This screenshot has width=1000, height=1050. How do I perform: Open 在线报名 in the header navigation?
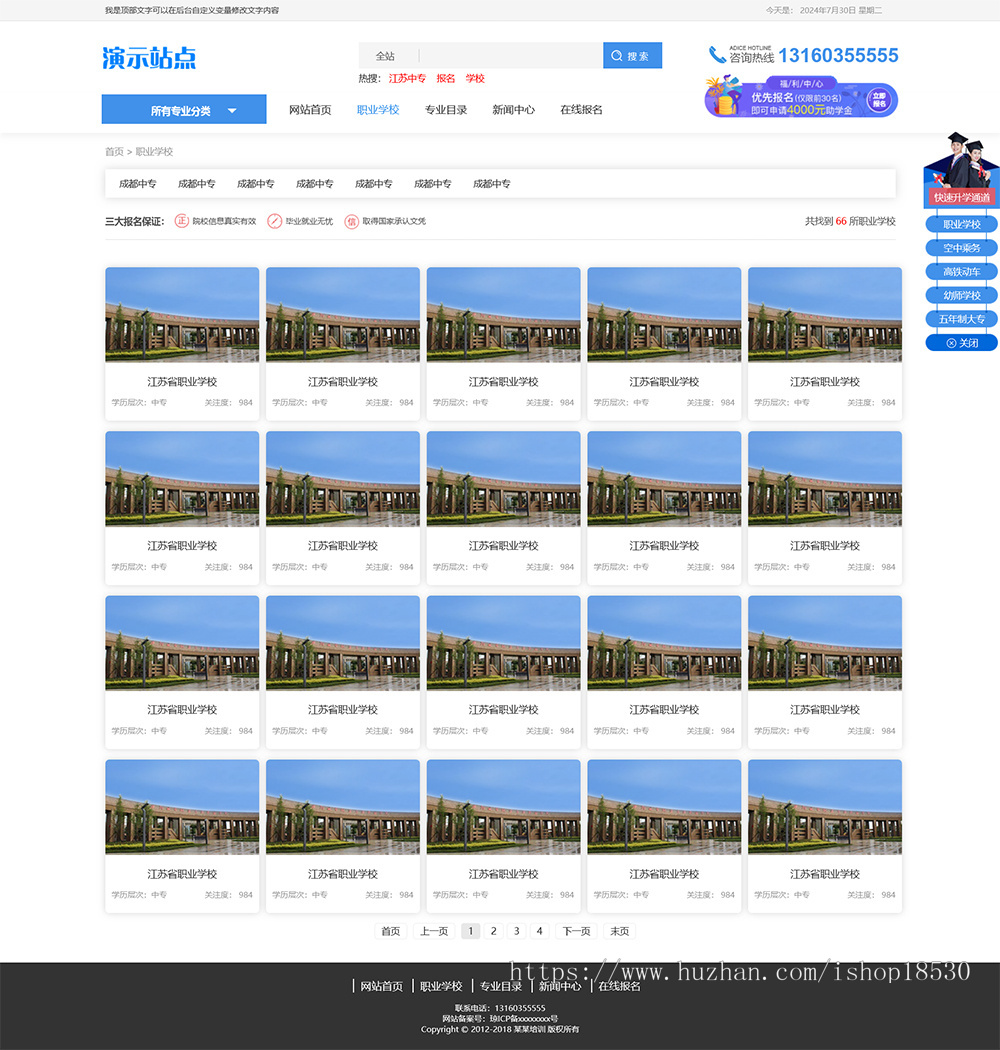point(581,110)
